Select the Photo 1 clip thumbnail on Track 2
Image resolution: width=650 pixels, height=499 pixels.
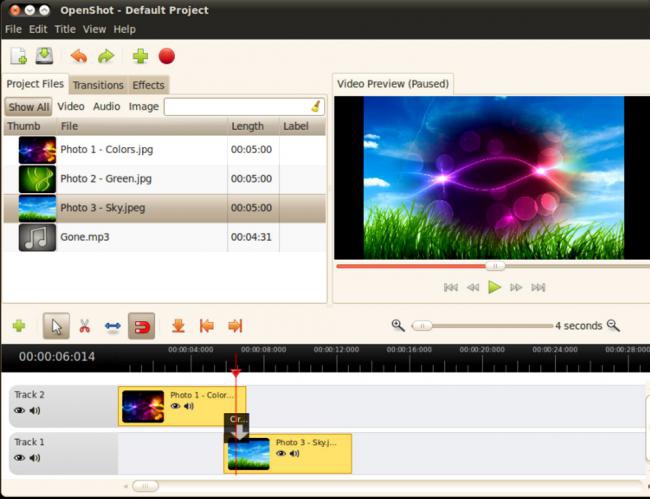[x=143, y=407]
